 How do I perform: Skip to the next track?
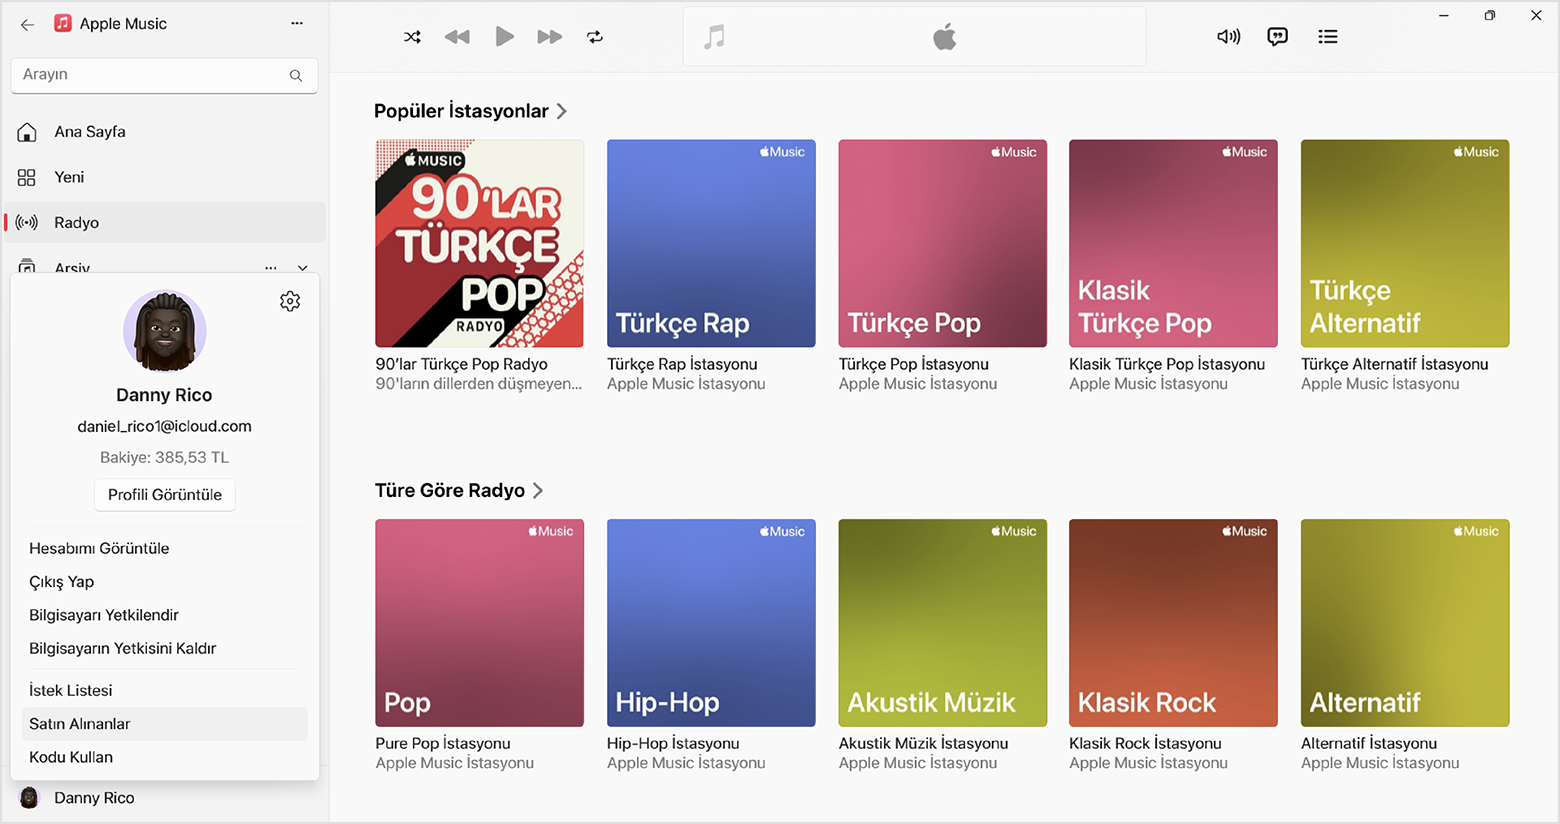click(x=550, y=37)
